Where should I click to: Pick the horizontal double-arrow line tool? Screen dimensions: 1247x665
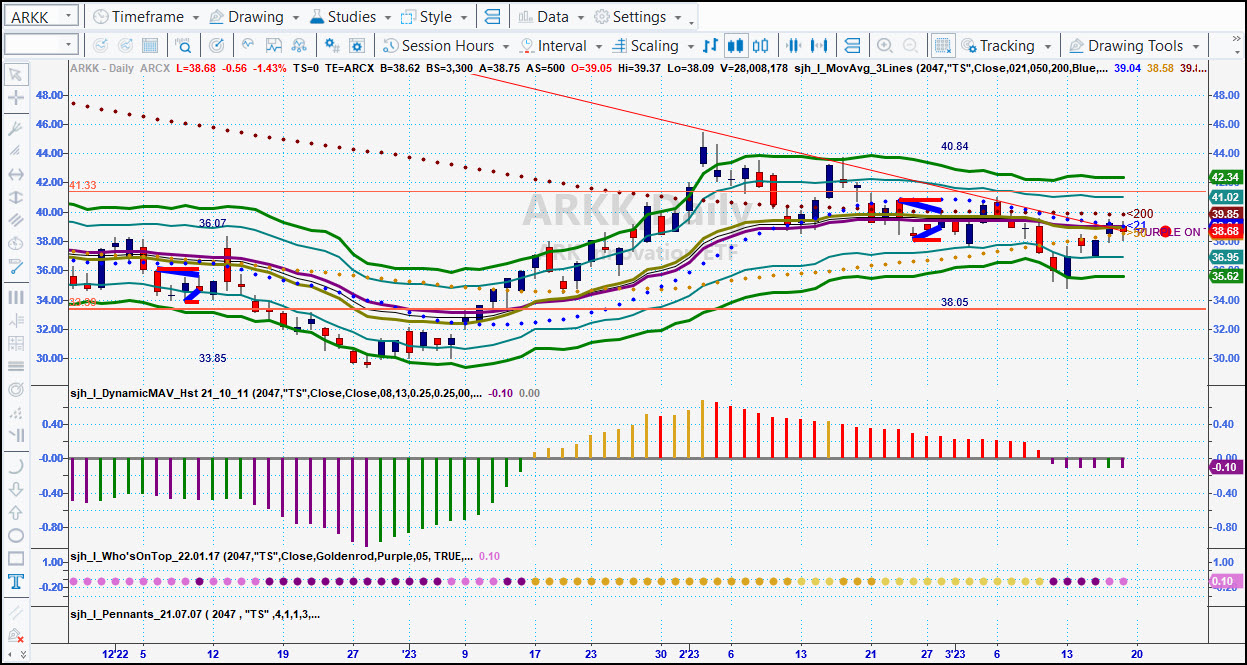16,173
